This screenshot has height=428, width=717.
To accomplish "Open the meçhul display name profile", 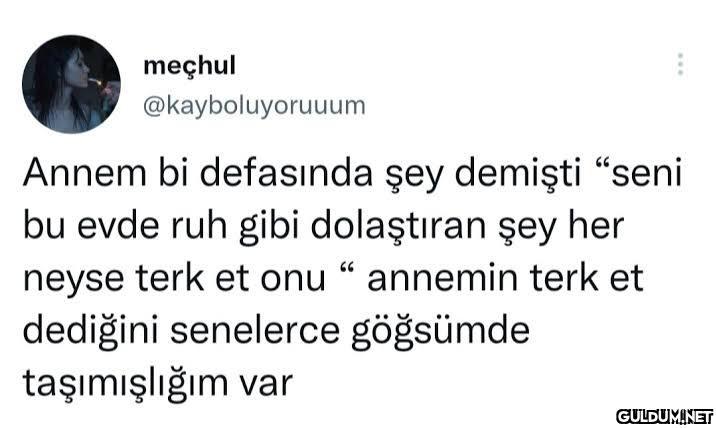I will pos(189,66).
